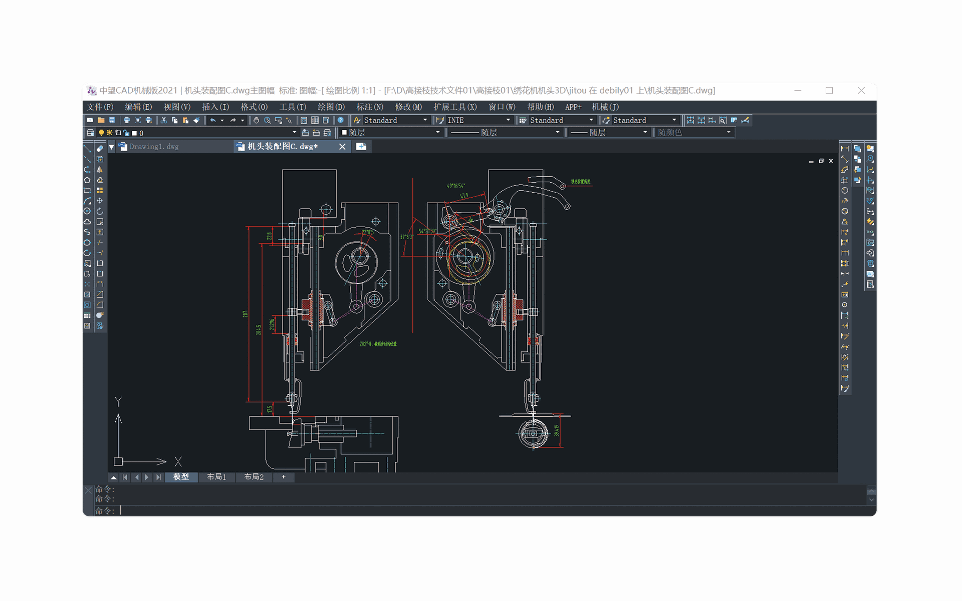Select the Line draw tool
Image resolution: width=962 pixels, height=601 pixels.
point(88,148)
